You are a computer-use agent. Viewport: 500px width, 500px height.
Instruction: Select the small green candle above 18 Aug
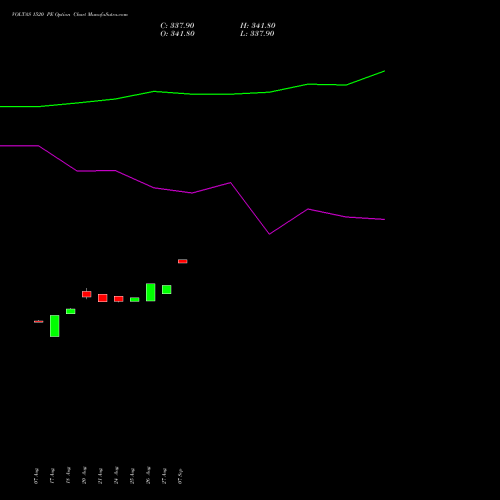point(71,311)
